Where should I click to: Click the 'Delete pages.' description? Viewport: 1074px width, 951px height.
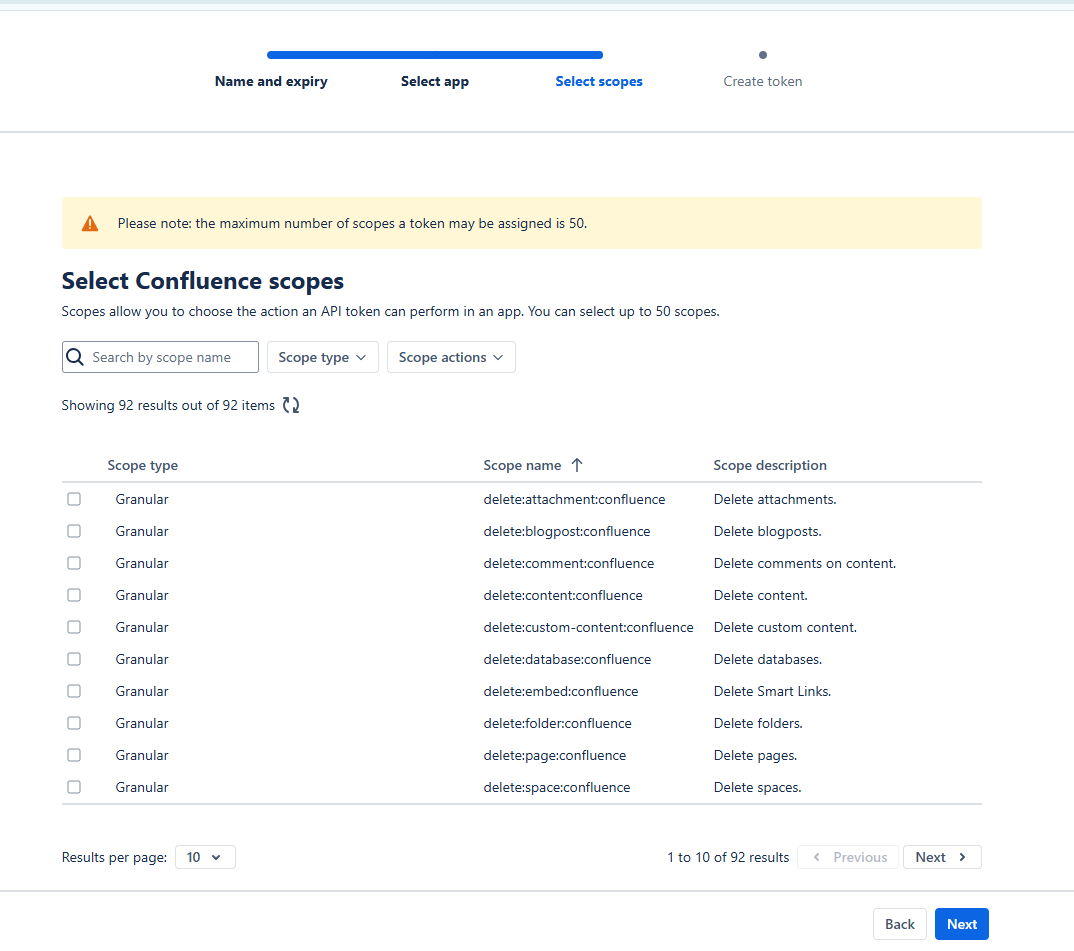point(755,755)
